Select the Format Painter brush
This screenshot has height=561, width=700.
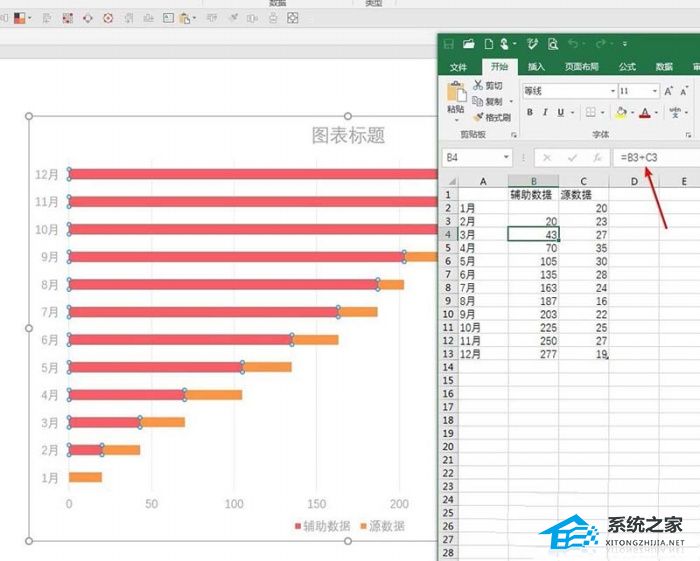pos(479,117)
